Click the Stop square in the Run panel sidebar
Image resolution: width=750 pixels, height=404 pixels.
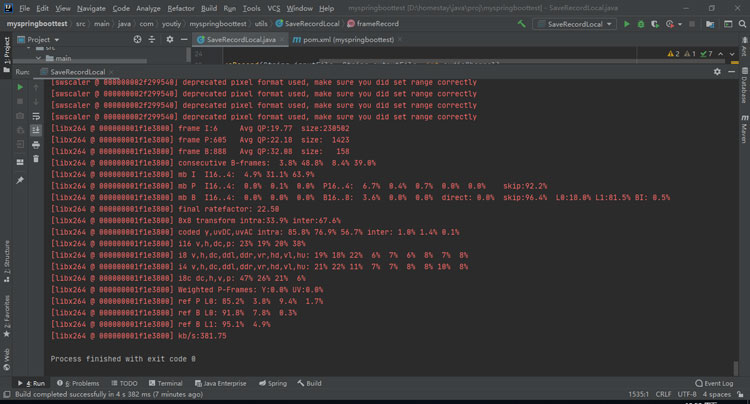20,101
